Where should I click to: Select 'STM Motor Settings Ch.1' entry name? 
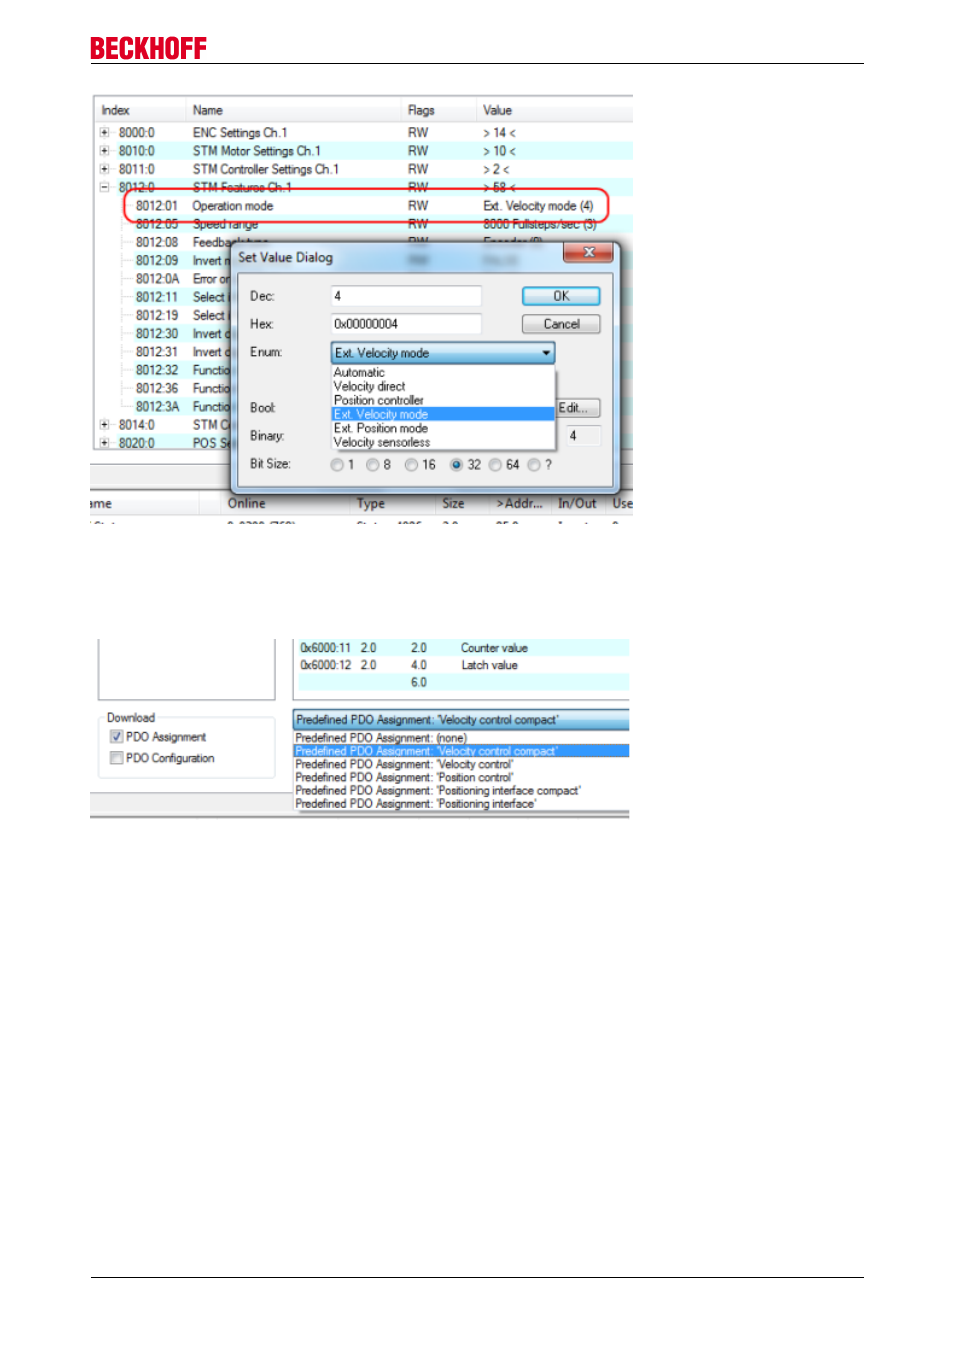[257, 151]
